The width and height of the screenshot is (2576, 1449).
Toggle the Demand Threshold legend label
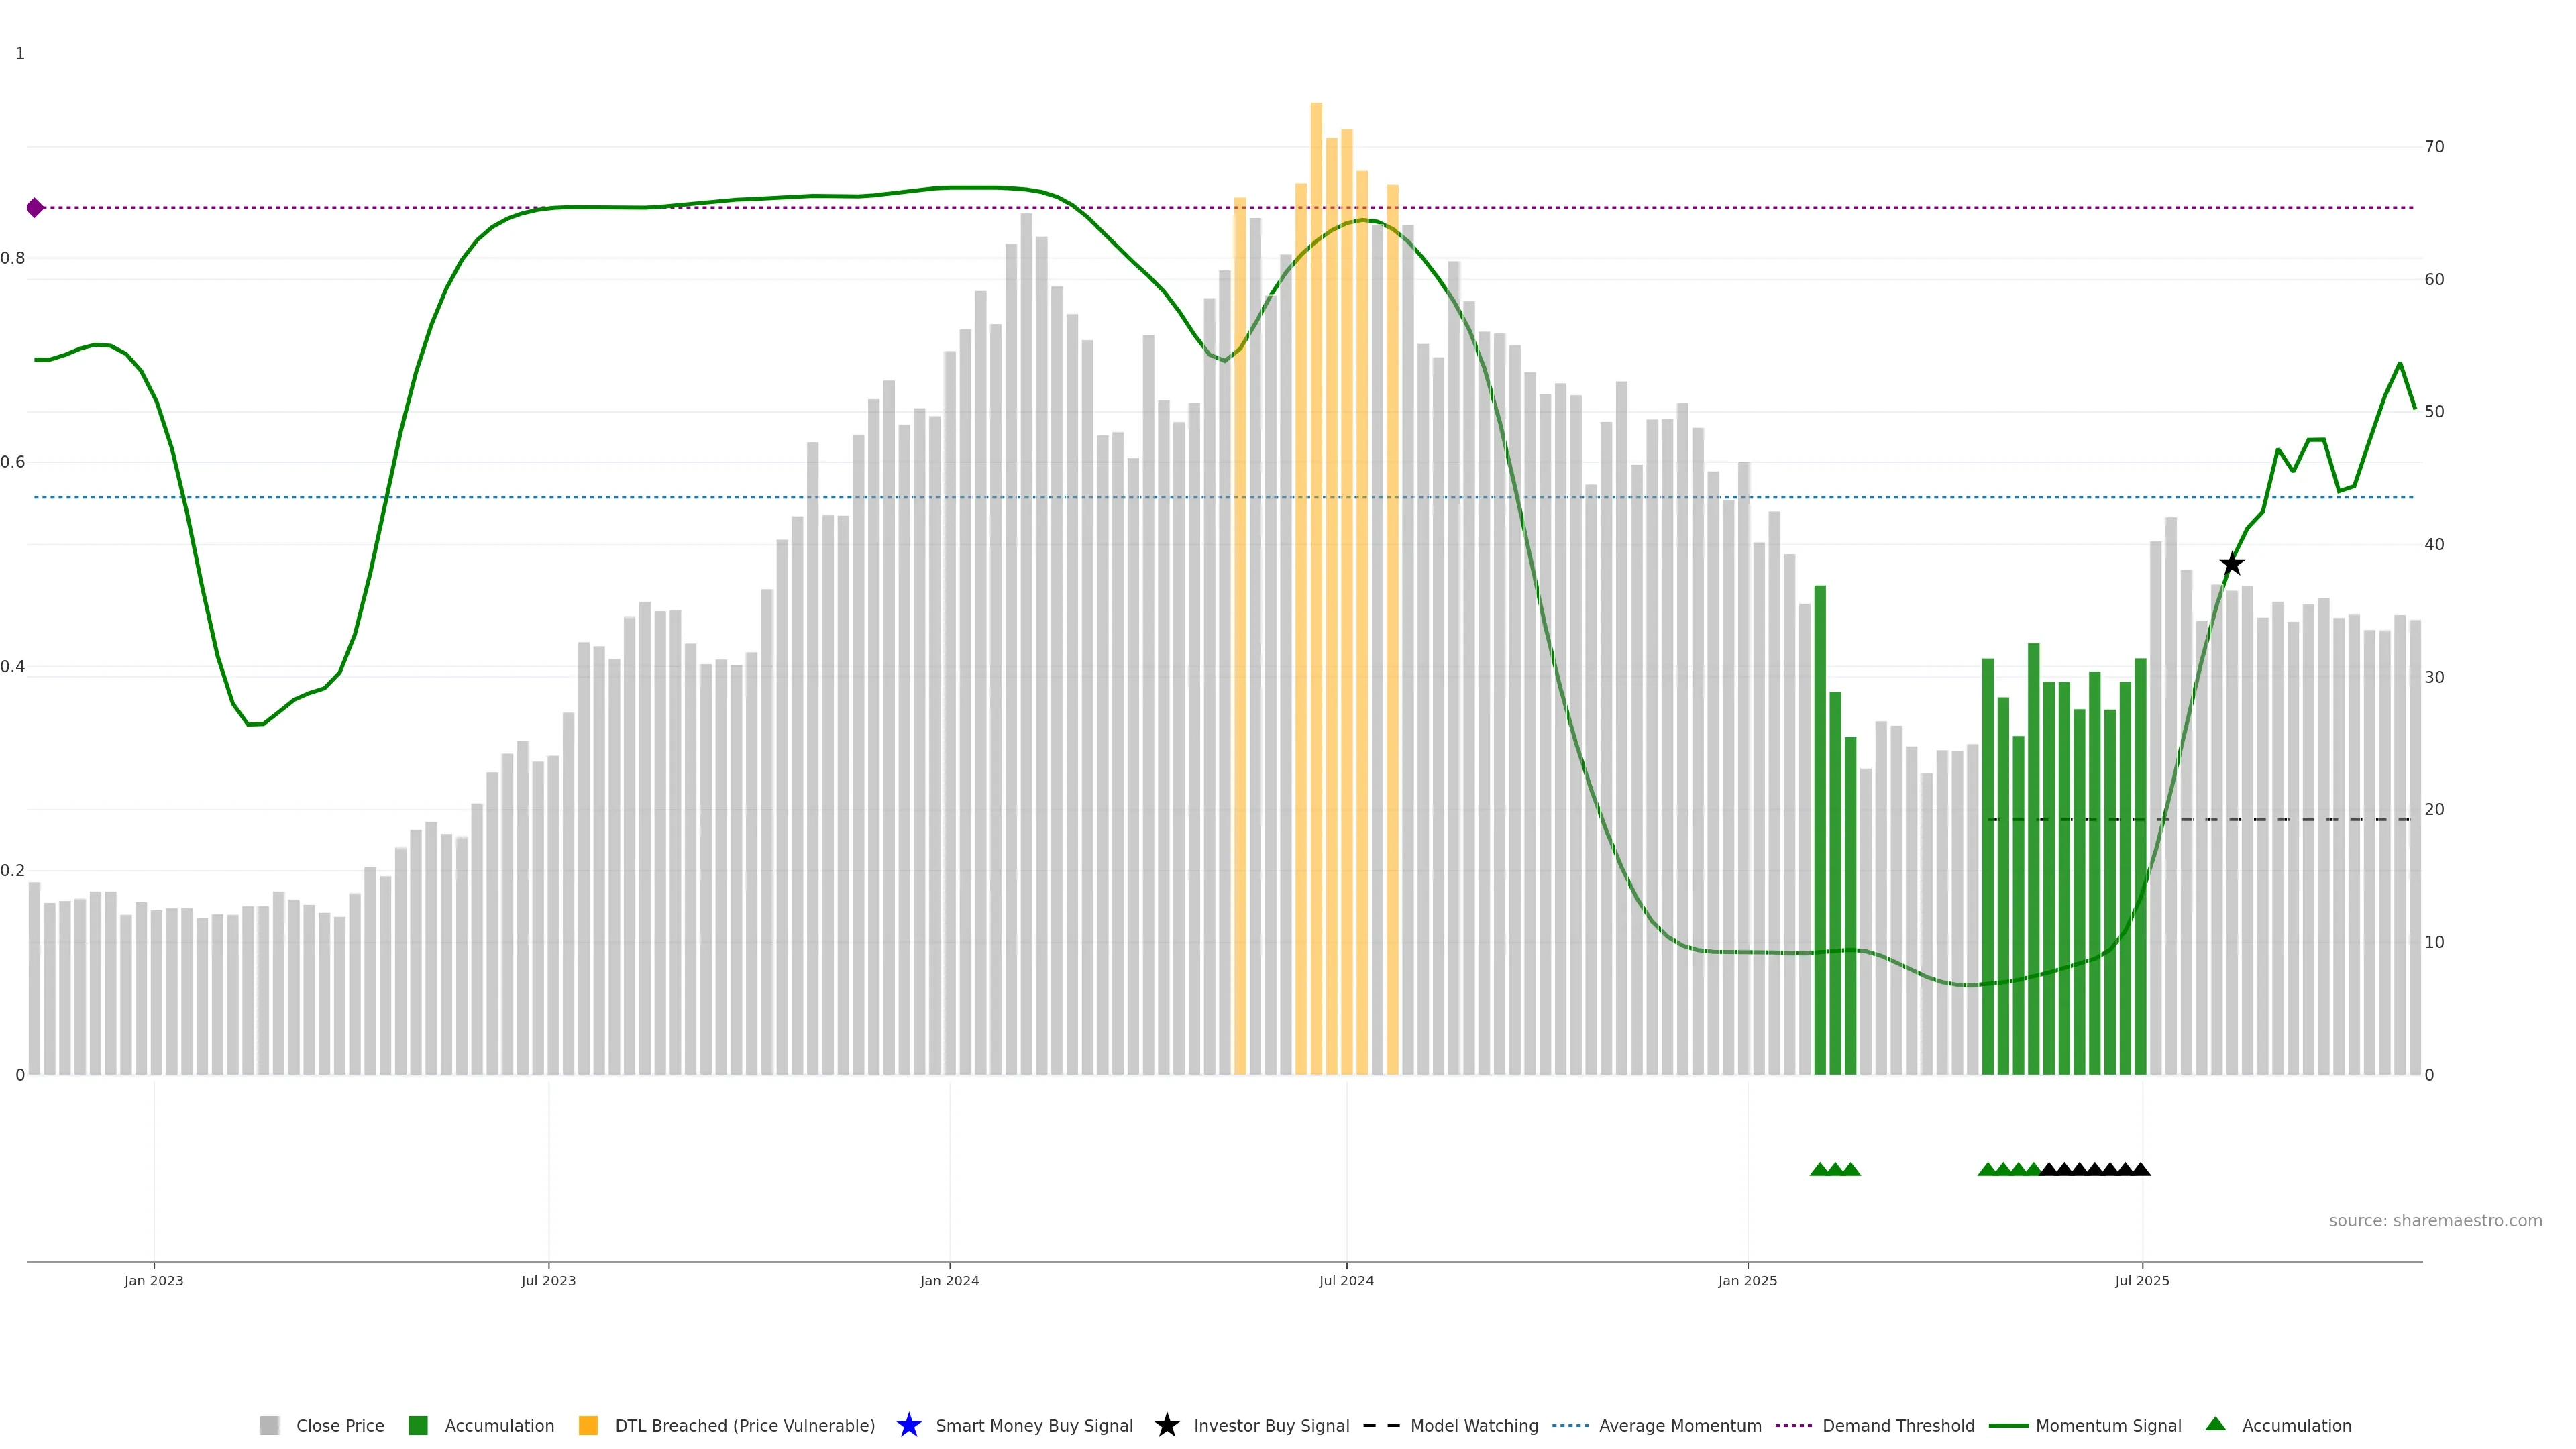[1898, 1425]
